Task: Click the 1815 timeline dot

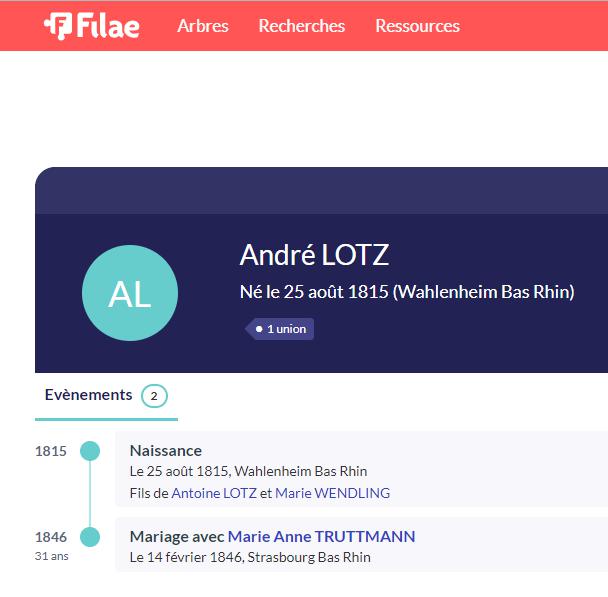Action: pyautogui.click(x=90, y=451)
